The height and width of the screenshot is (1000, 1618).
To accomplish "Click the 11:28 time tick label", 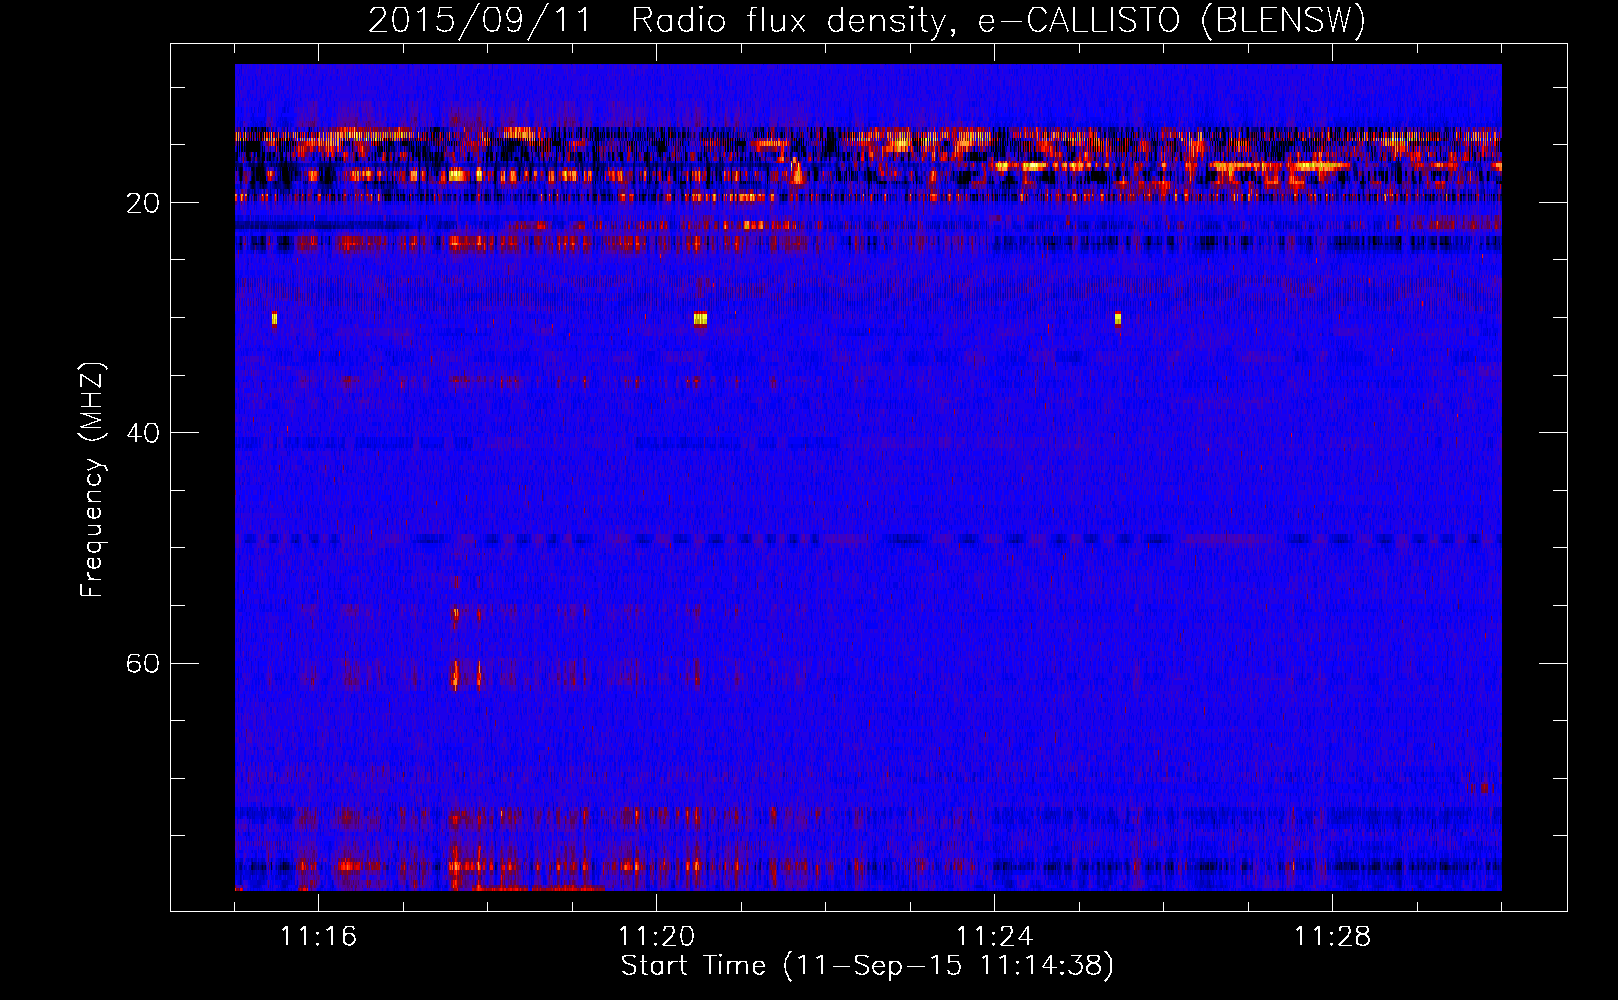I will [1332, 937].
